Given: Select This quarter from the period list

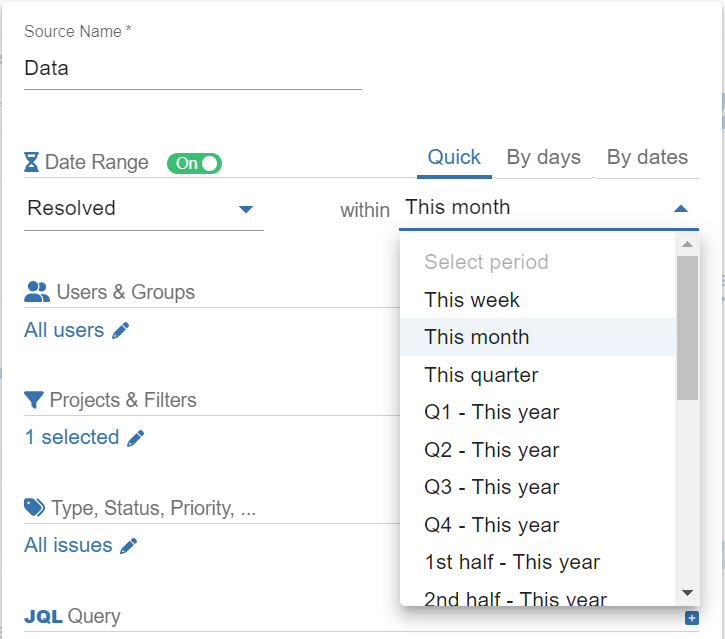Looking at the screenshot, I should (481, 375).
